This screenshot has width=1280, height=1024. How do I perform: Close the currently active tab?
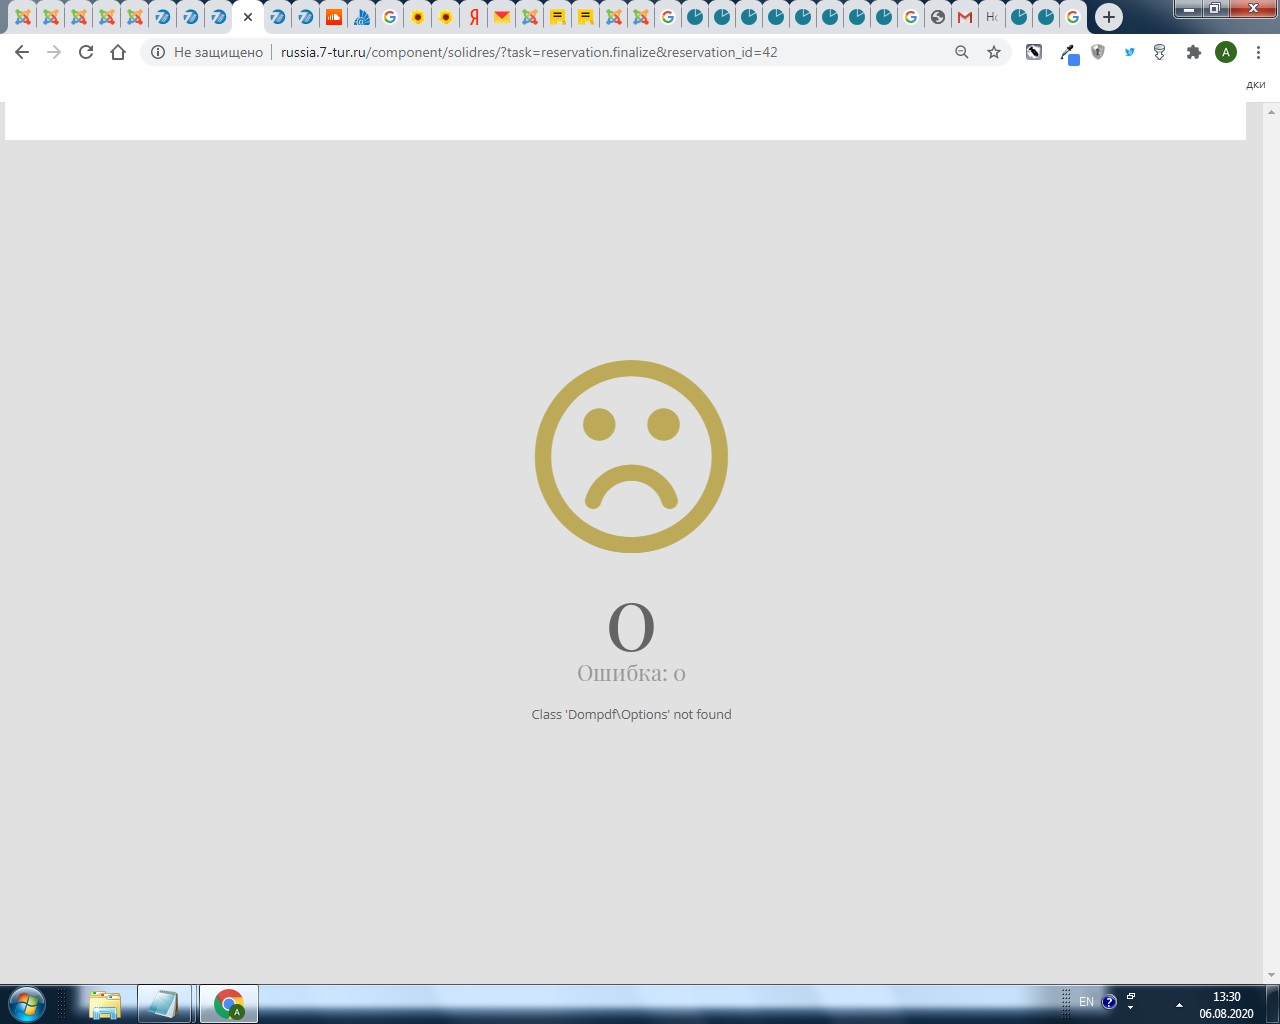248,17
